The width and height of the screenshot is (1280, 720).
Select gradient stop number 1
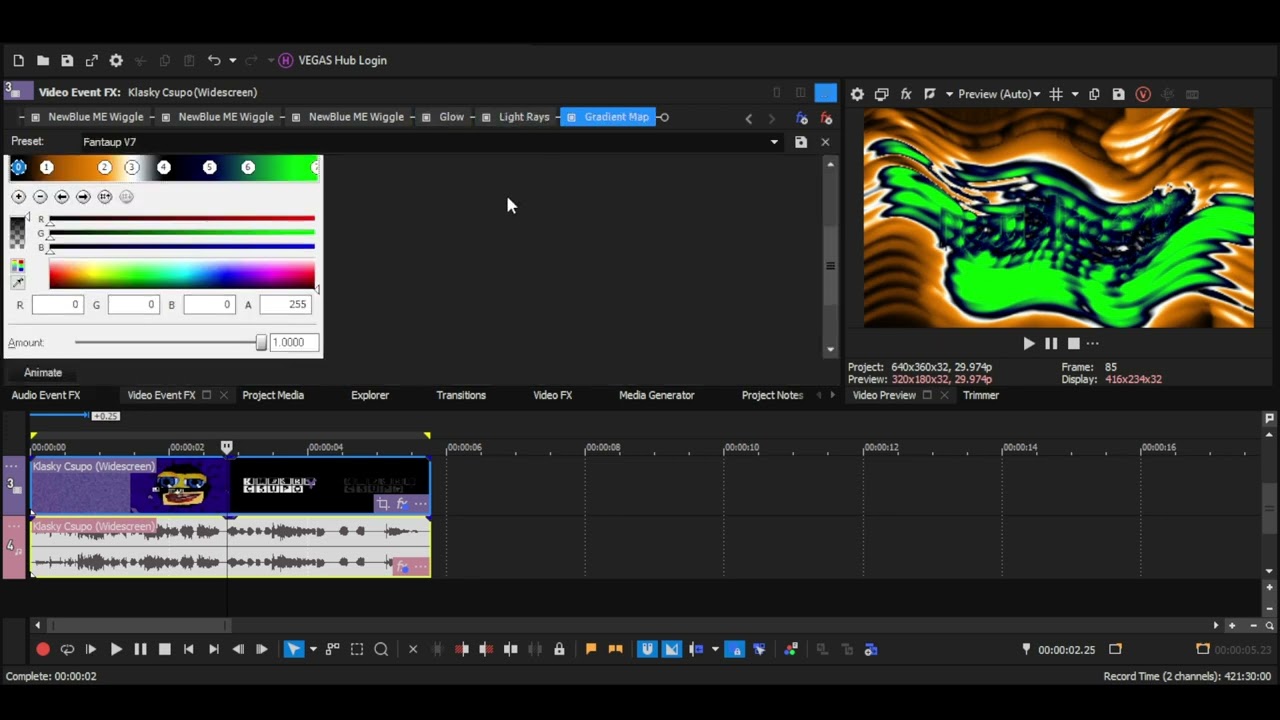[x=46, y=167]
